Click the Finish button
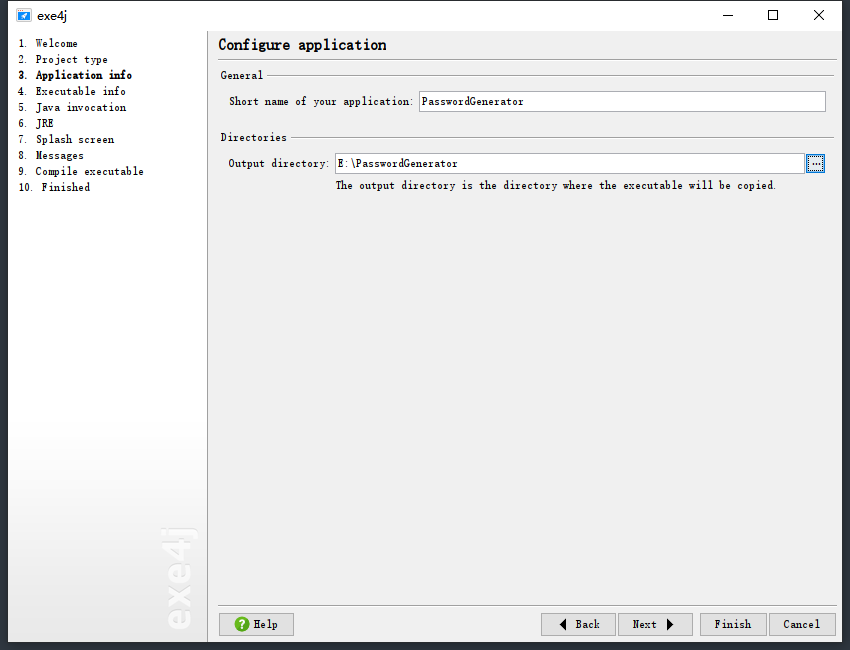 click(733, 625)
